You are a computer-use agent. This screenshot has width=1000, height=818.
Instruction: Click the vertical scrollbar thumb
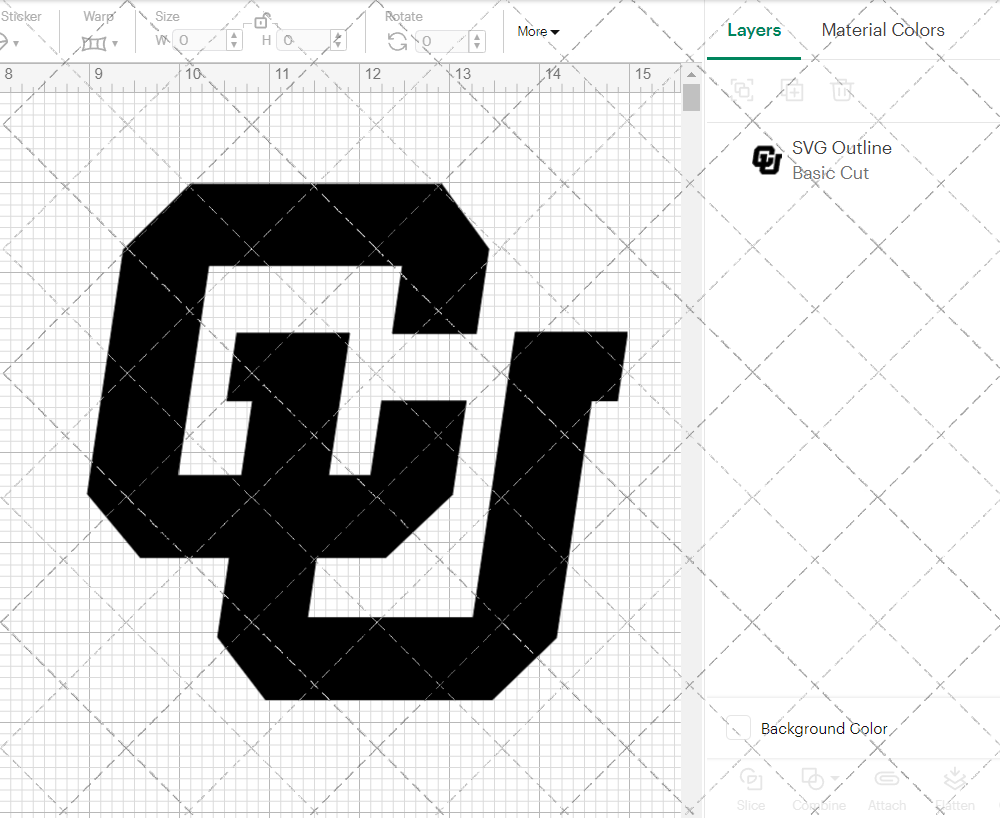click(x=691, y=98)
